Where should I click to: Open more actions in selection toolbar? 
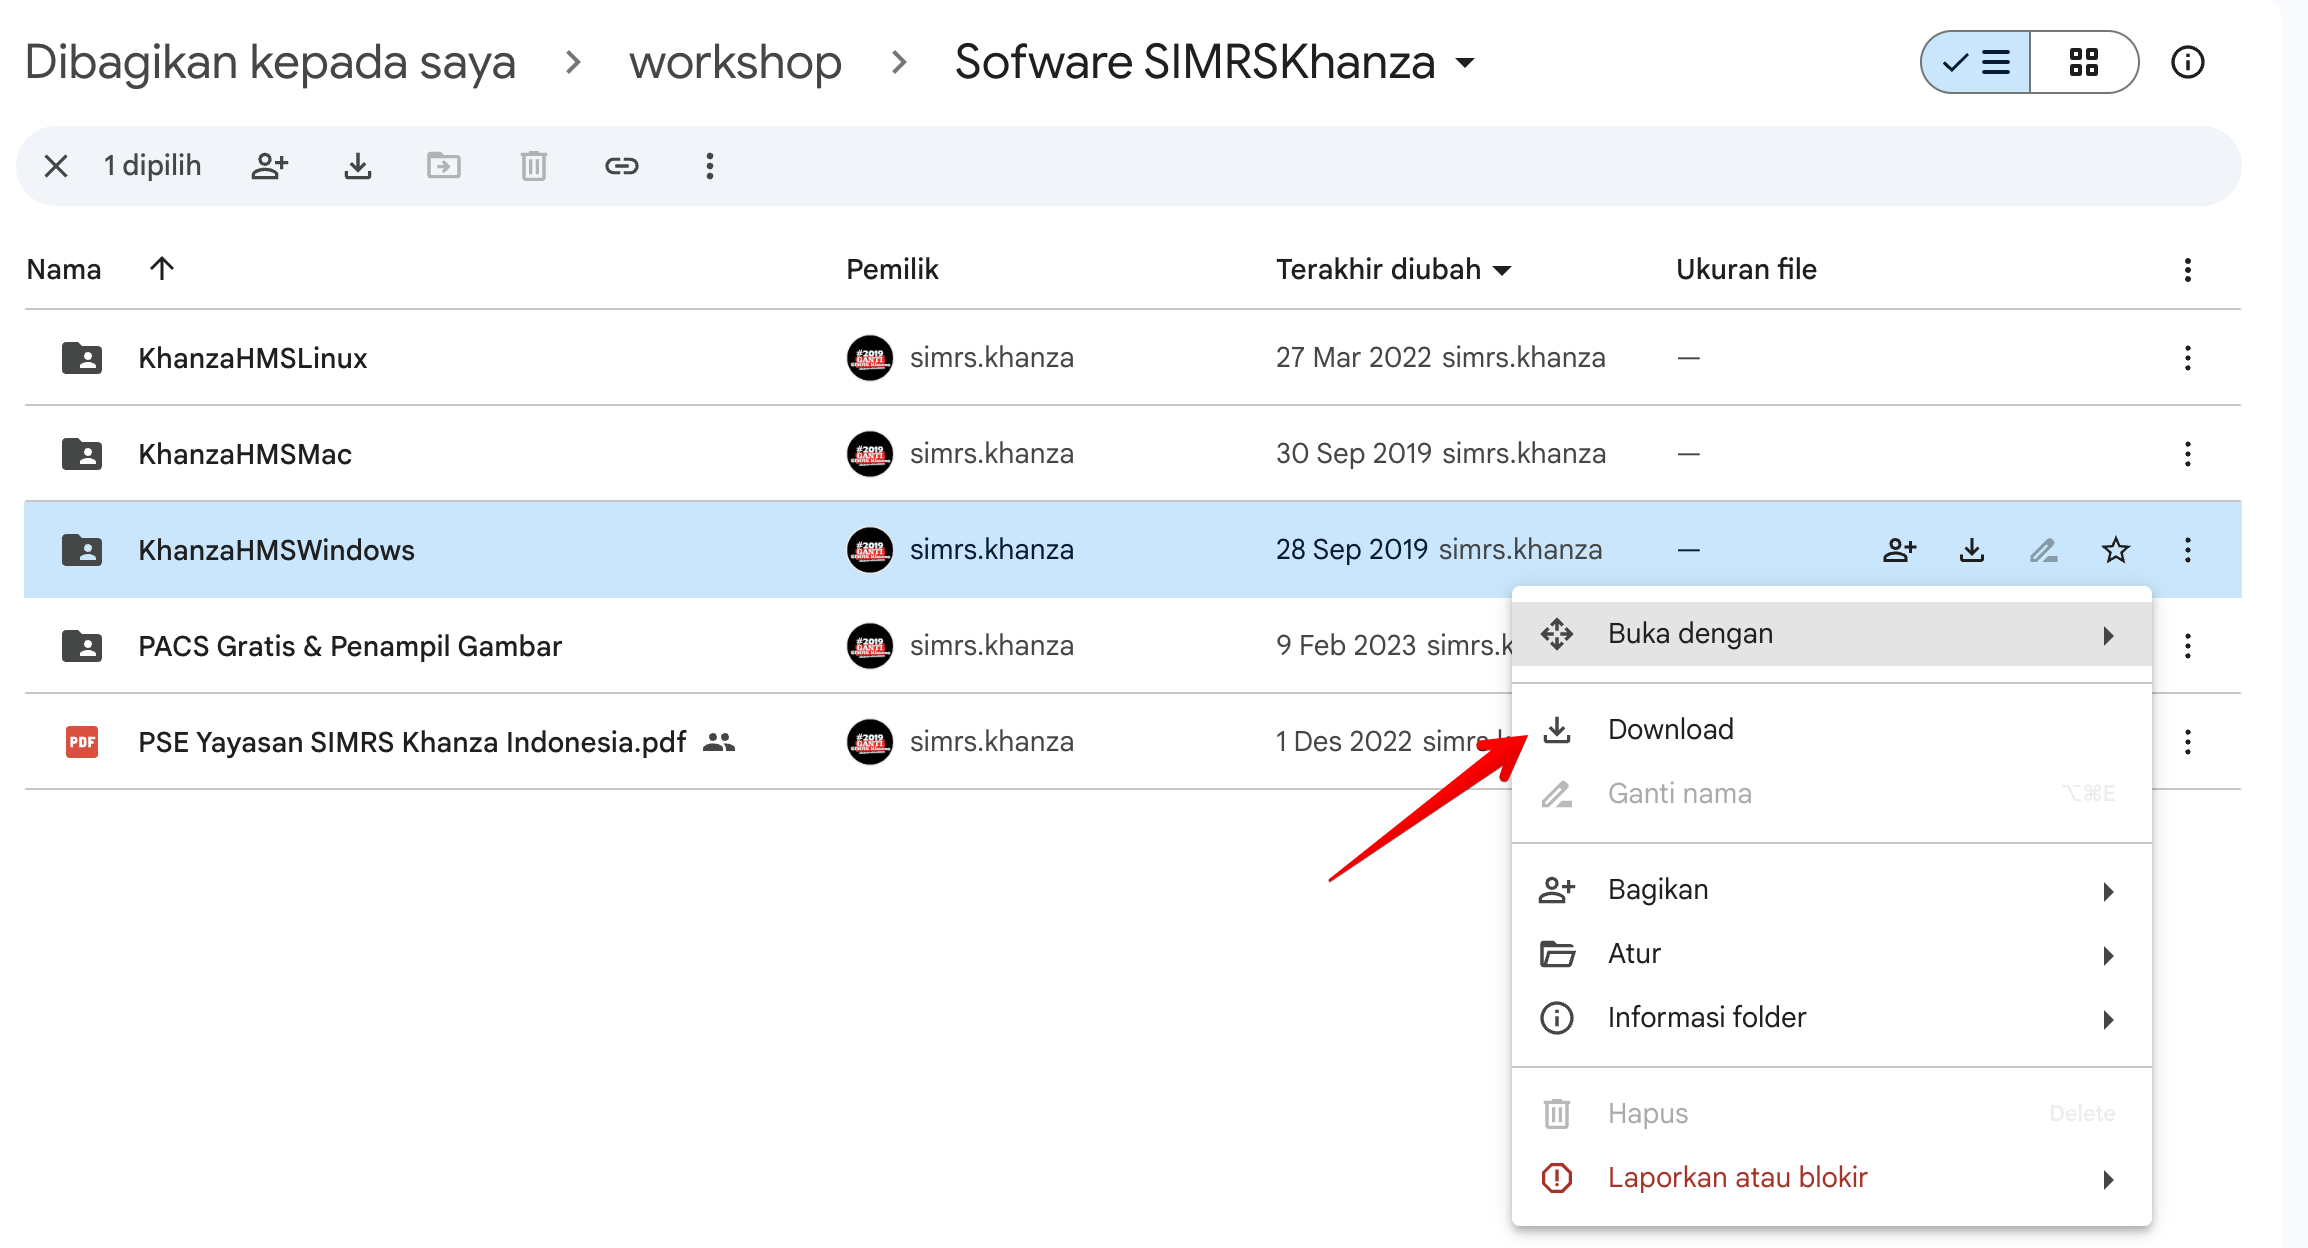pyautogui.click(x=710, y=166)
